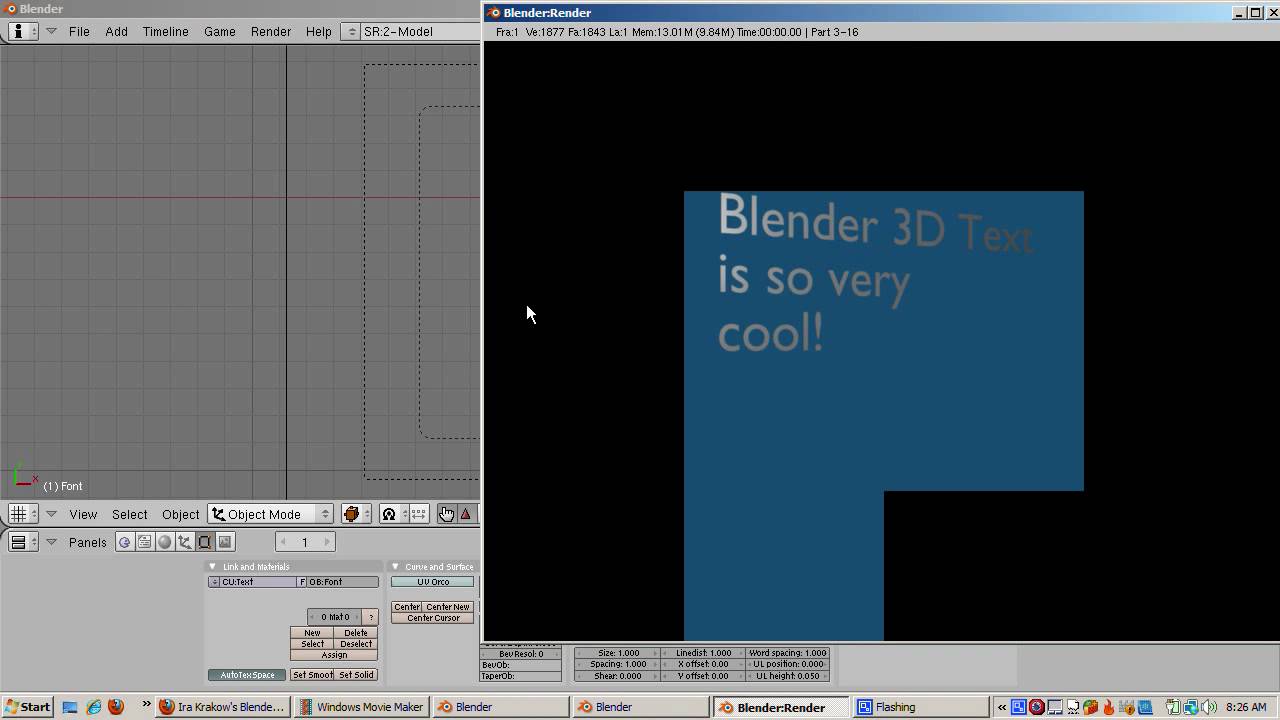
Task: Toggle move object centers only icon
Action: pyautogui.click(x=418, y=514)
